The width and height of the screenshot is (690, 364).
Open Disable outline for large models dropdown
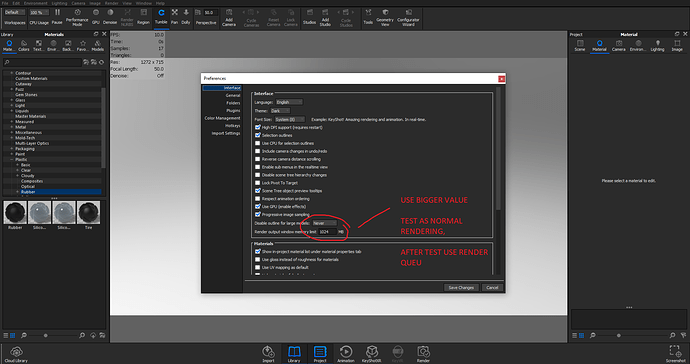coord(325,223)
